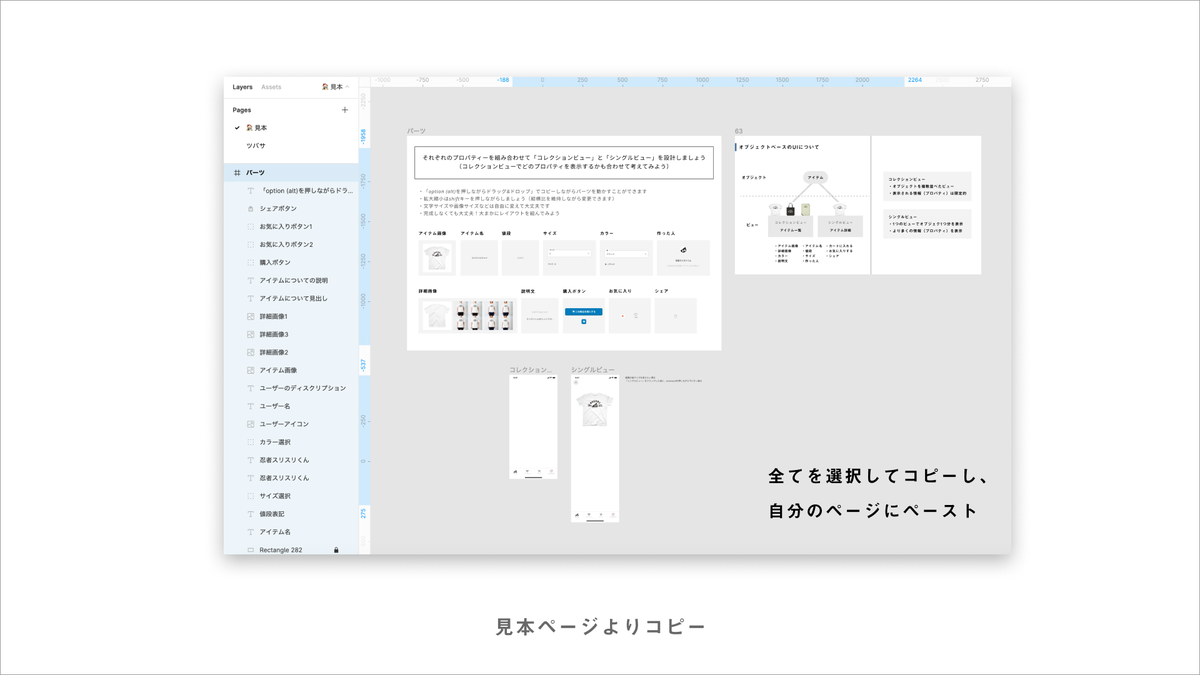Unlock the Rectangle 282 layer
This screenshot has height=675, width=1200.
335,549
